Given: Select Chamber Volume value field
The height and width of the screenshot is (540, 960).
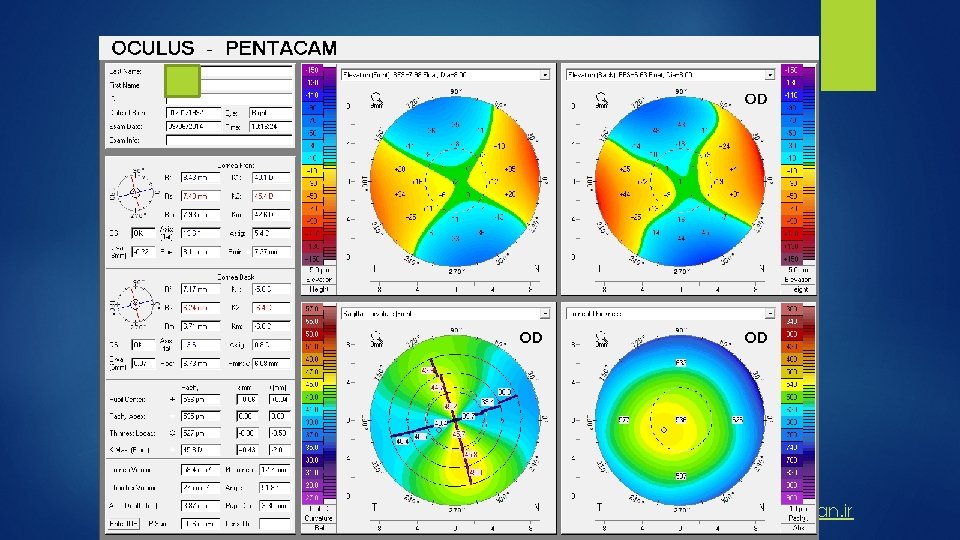Looking at the screenshot, I should (200, 488).
